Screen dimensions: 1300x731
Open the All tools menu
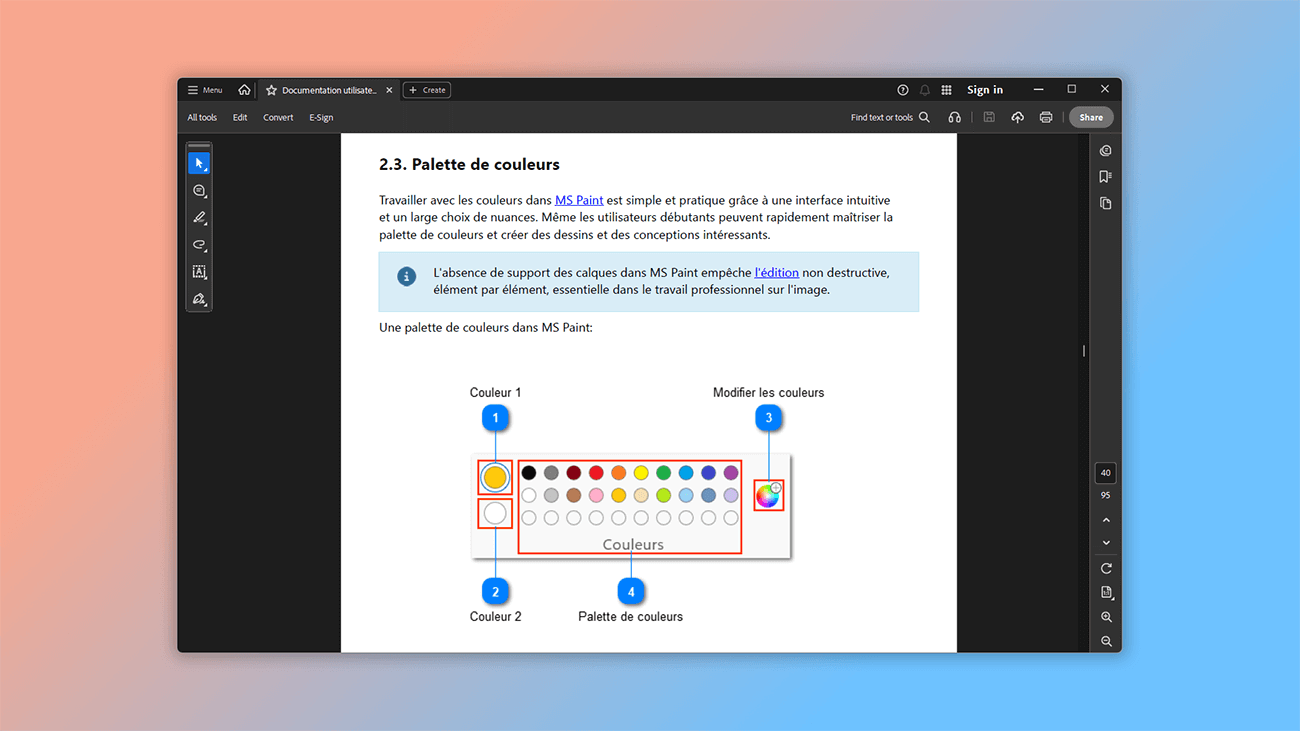coord(202,117)
